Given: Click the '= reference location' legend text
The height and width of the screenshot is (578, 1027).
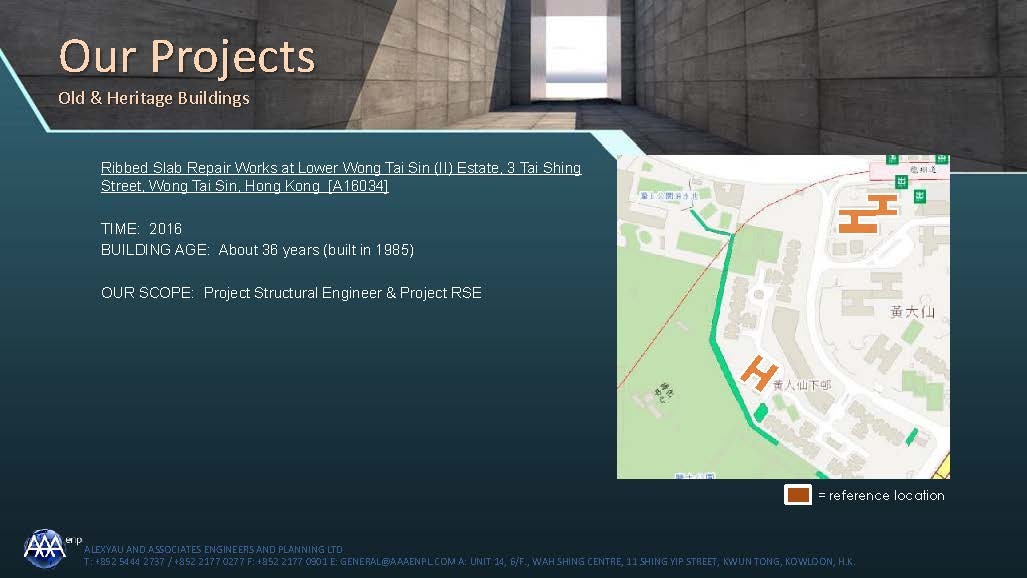Looking at the screenshot, I should pyautogui.click(x=880, y=495).
